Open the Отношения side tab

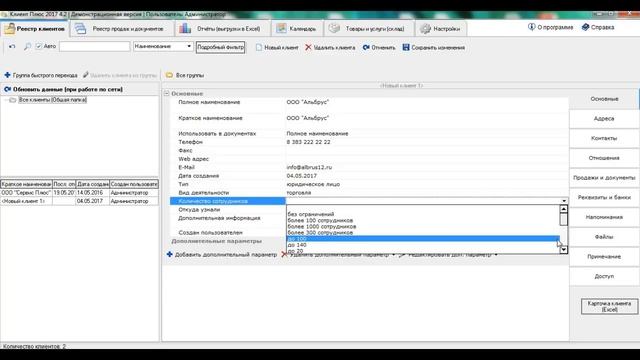pos(604,158)
